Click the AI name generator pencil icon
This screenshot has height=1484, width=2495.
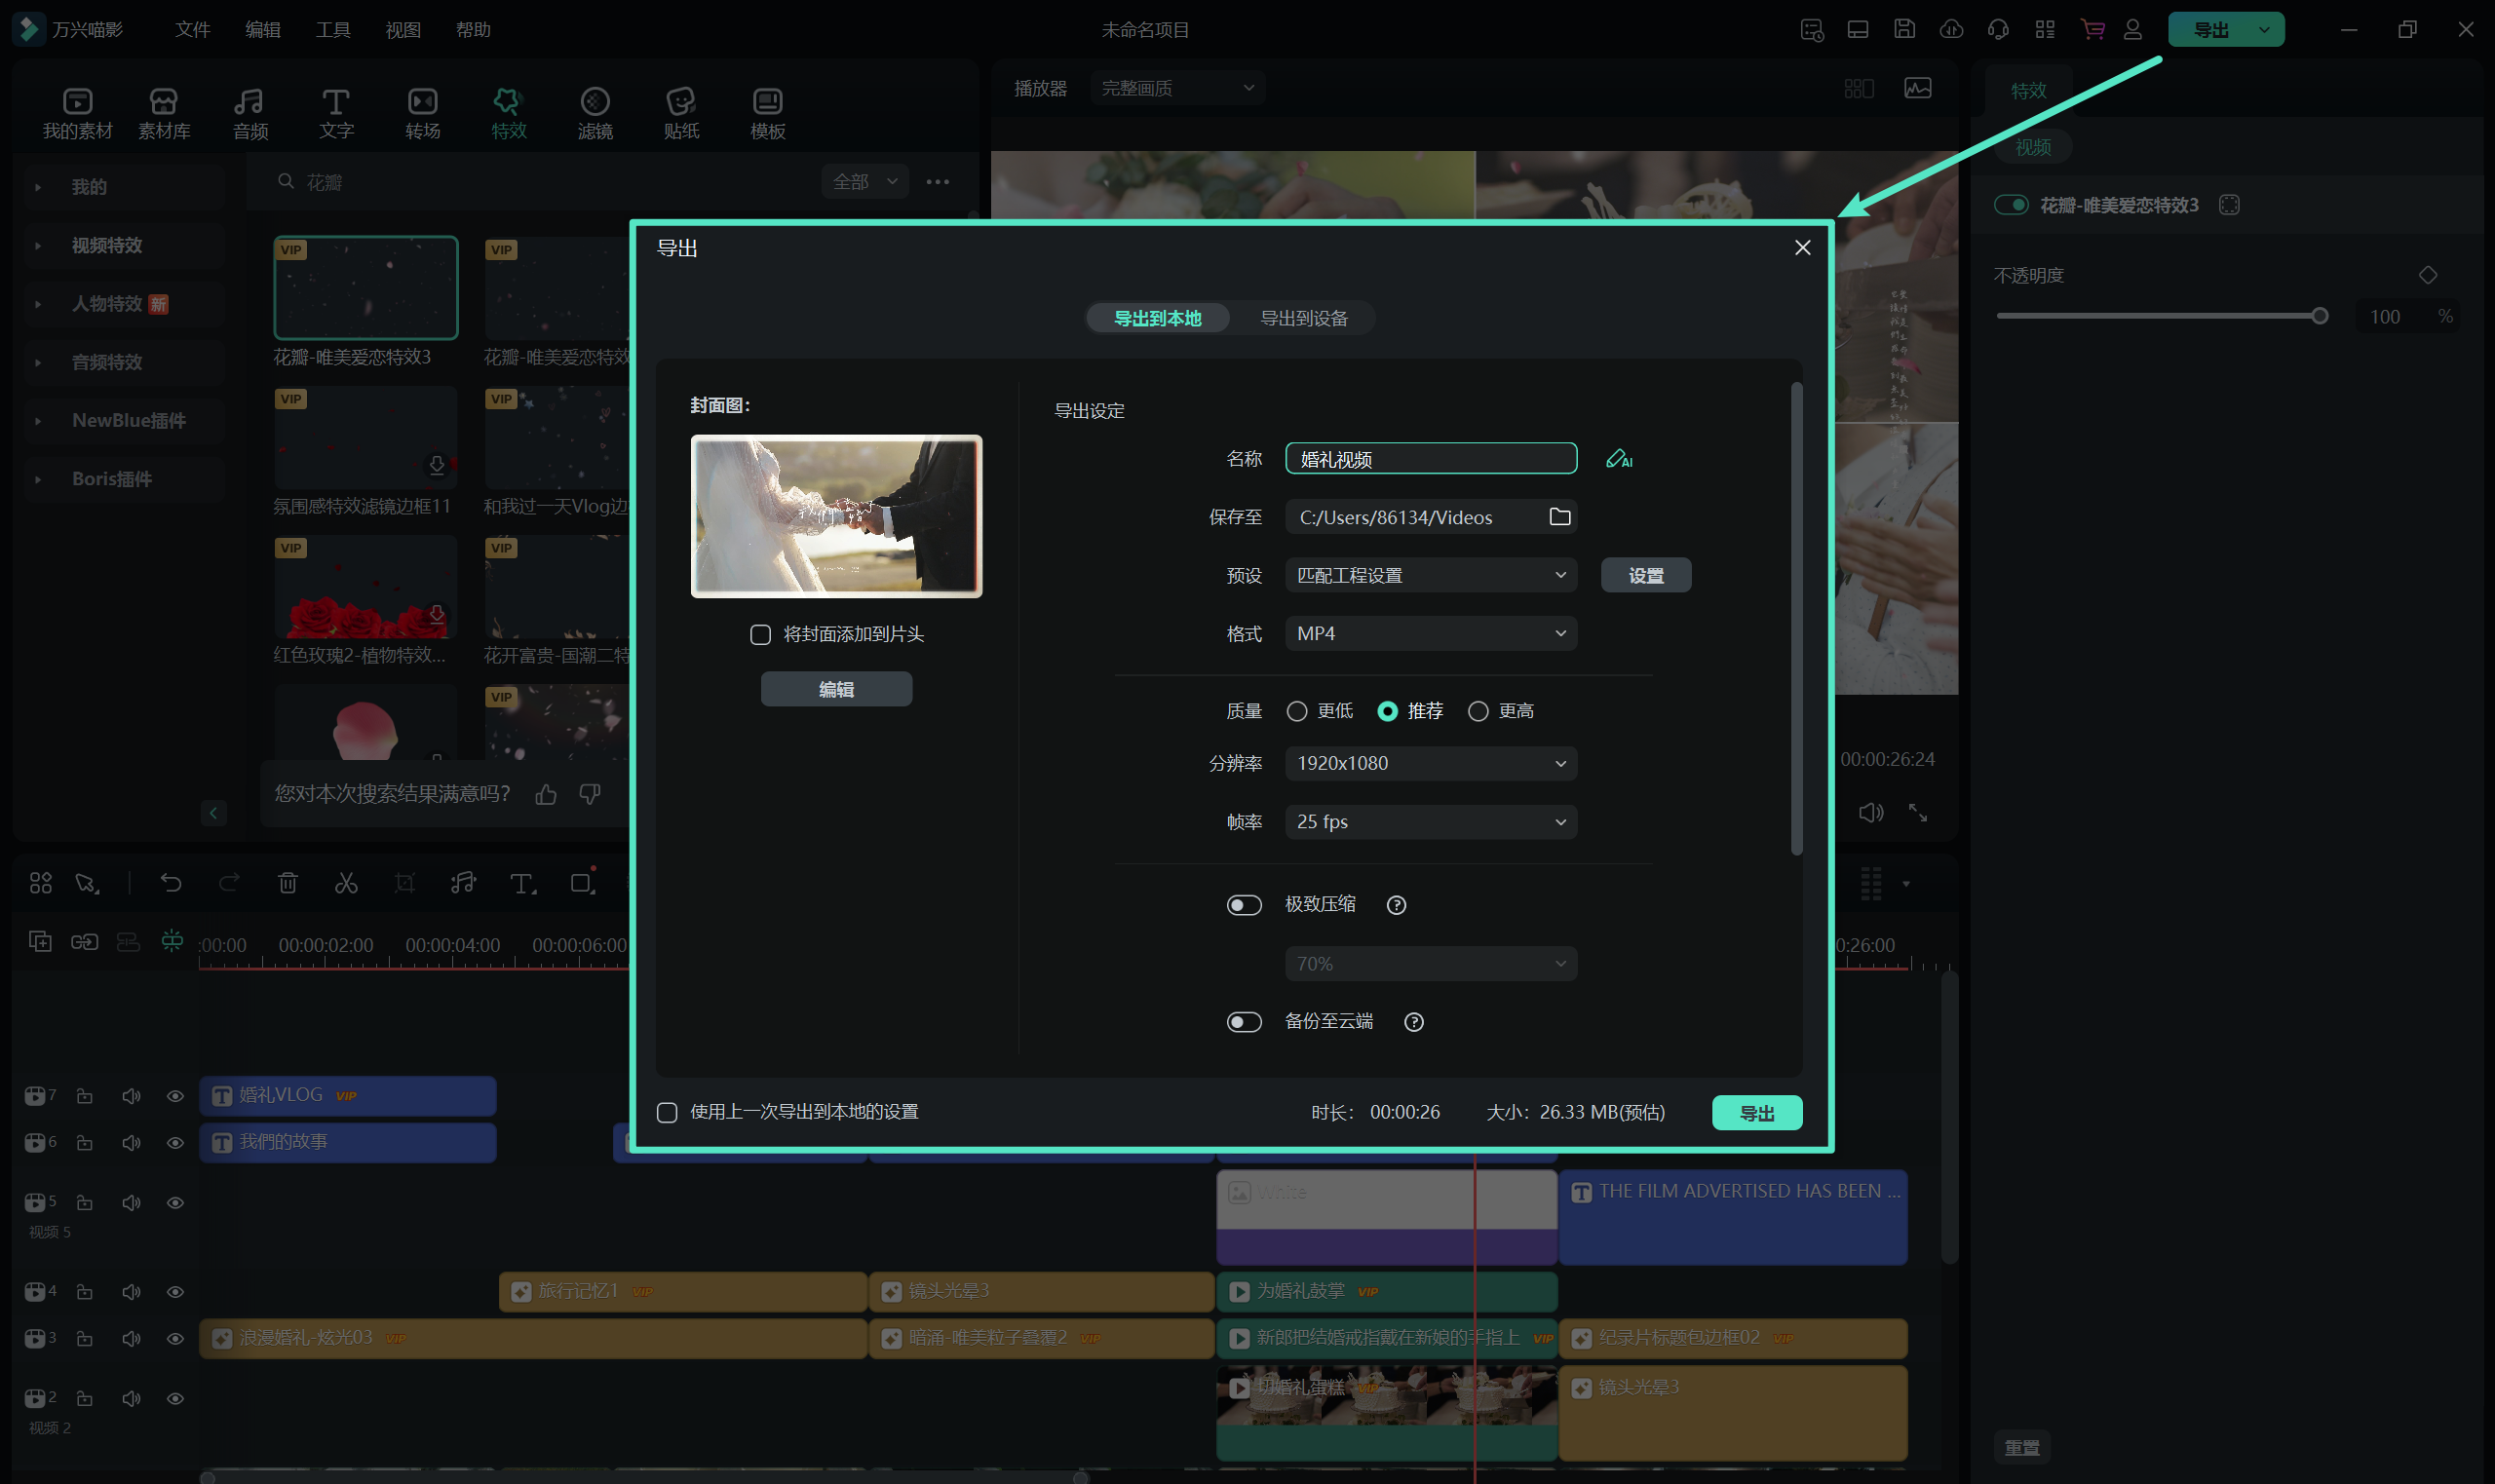1618,459
